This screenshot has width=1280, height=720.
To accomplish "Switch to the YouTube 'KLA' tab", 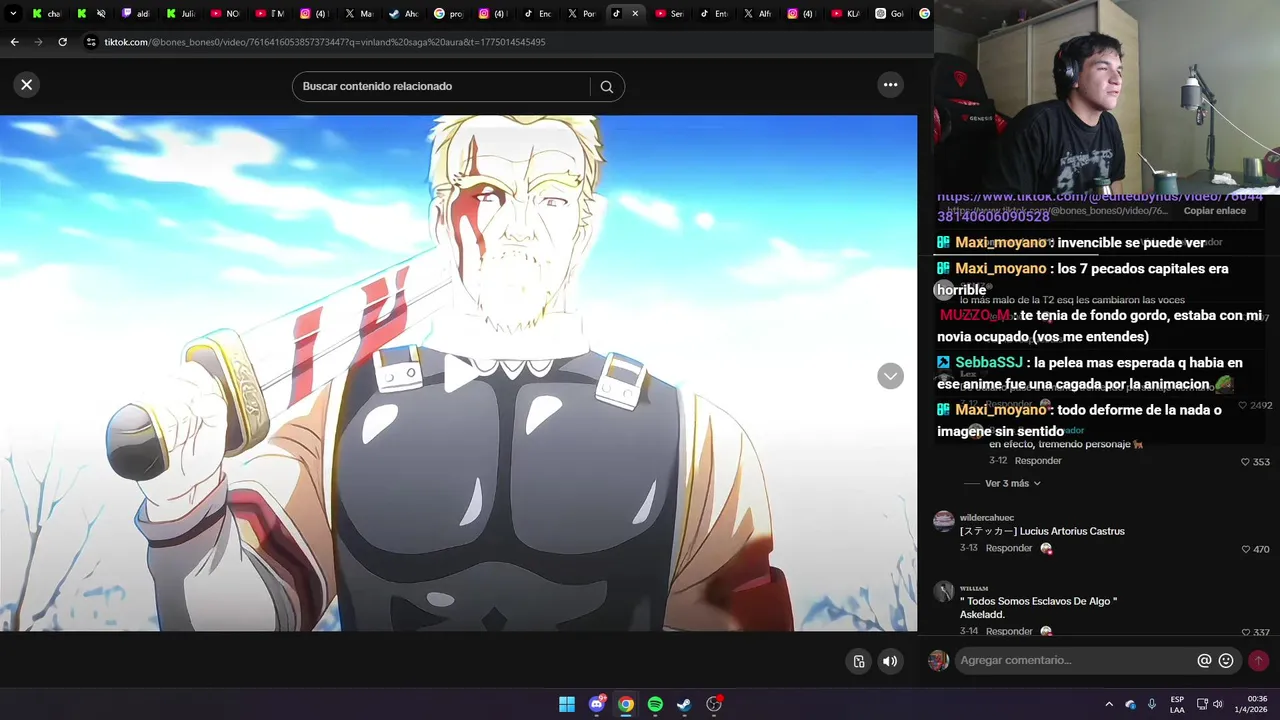I will click(846, 14).
